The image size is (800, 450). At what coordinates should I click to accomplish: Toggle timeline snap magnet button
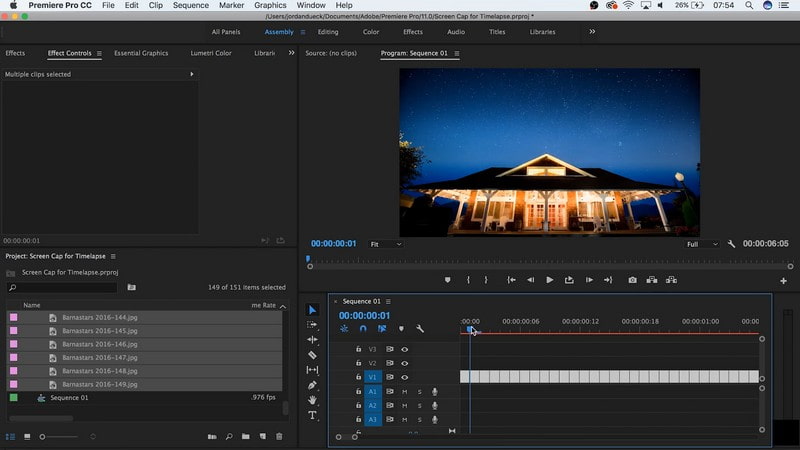pos(363,328)
